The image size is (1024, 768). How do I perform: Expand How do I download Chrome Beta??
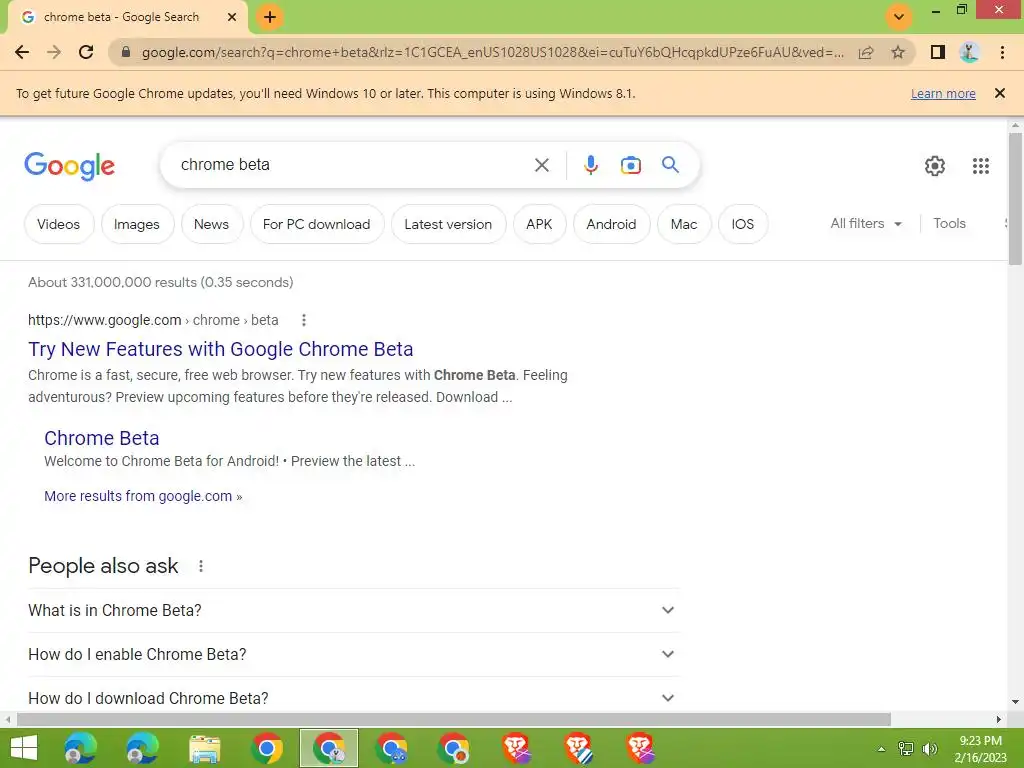pyautogui.click(x=353, y=698)
